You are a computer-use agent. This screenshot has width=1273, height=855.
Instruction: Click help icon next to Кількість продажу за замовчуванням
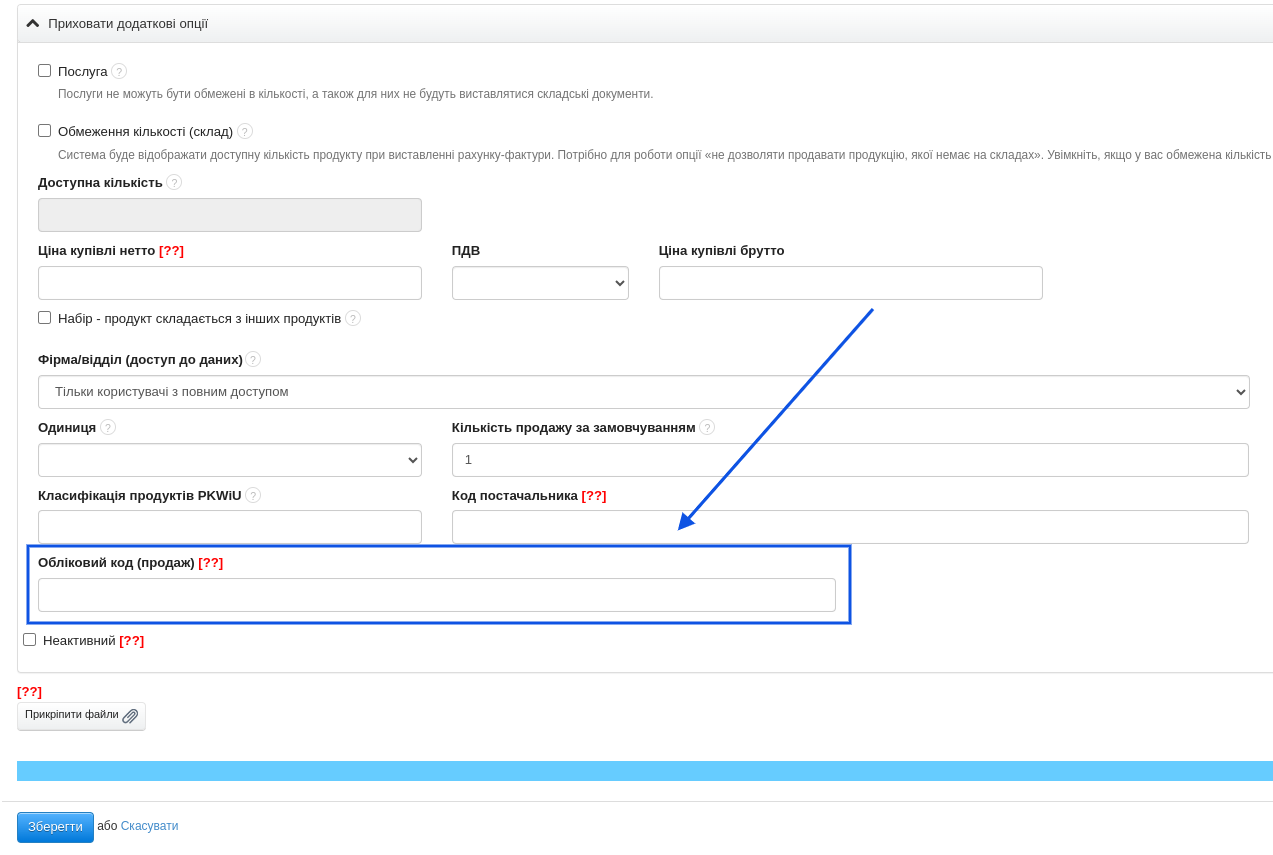(707, 427)
